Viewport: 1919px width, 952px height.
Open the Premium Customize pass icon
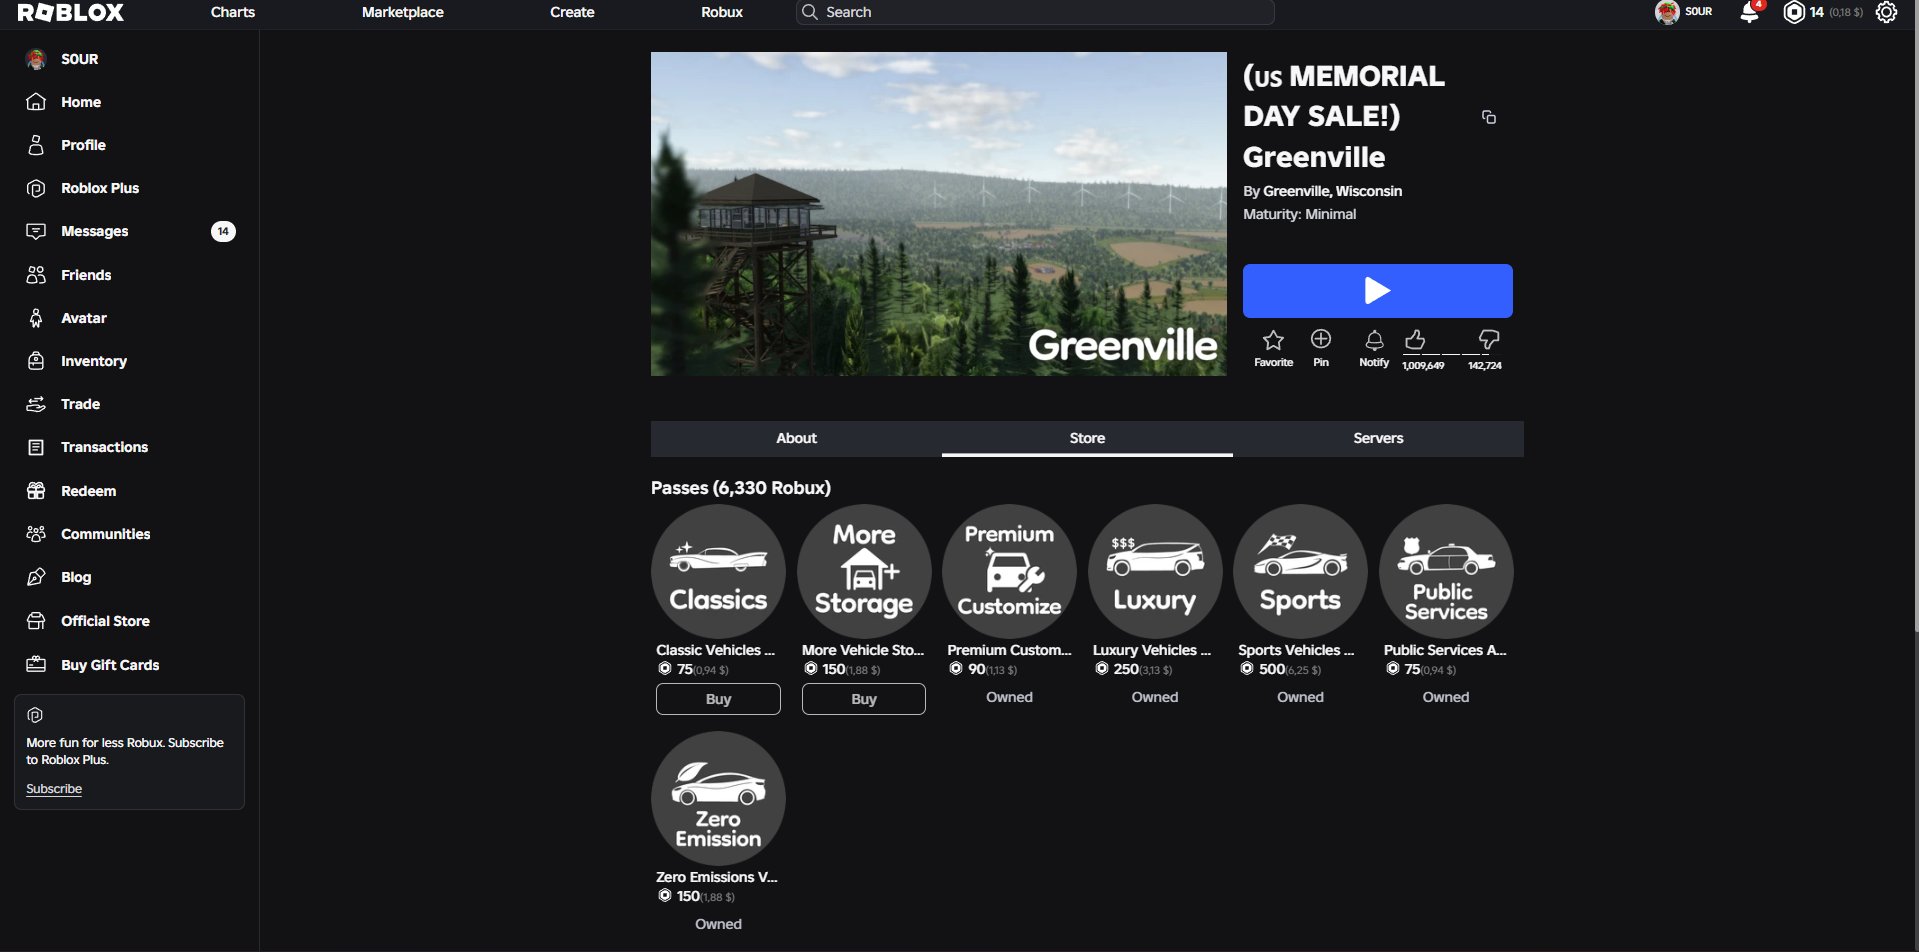click(x=1009, y=571)
